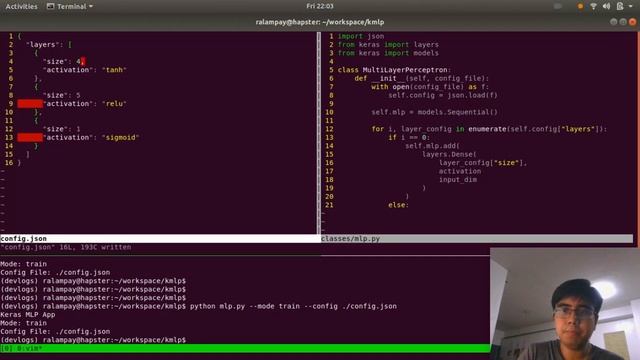640x360 pixels.
Task: Close the terminal window
Action: click(632, 22)
